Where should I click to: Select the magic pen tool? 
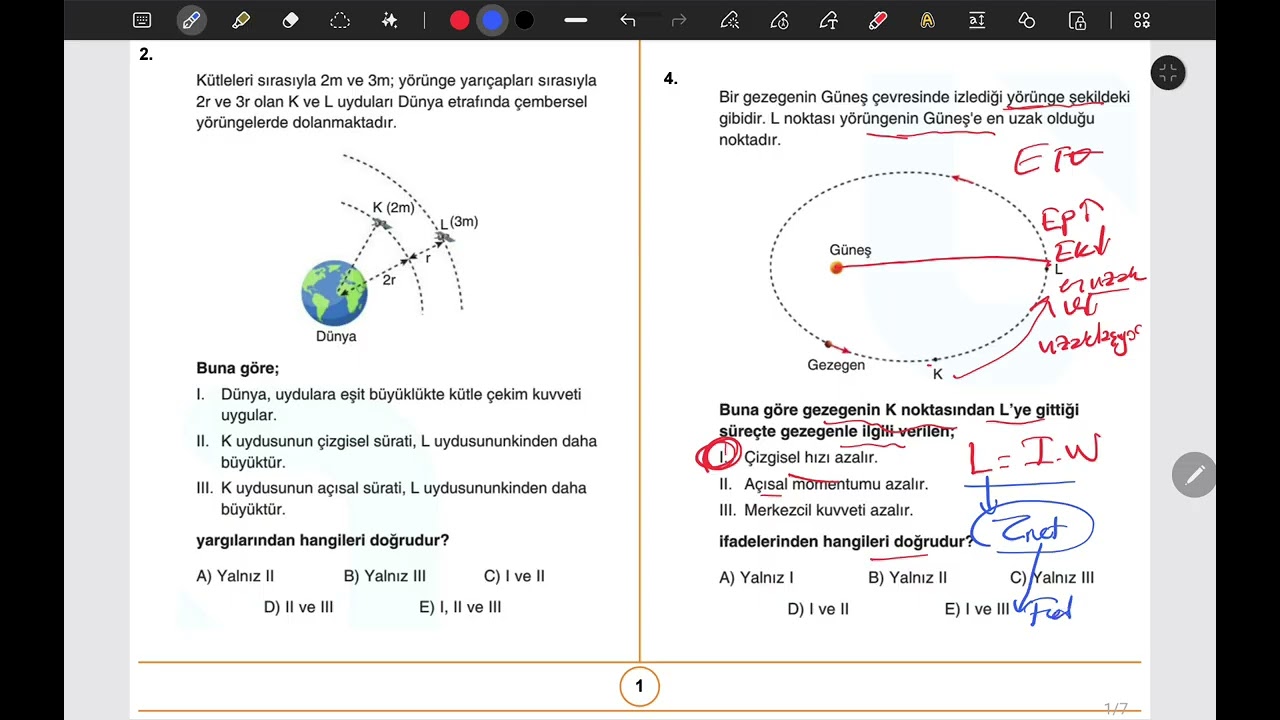pos(730,20)
